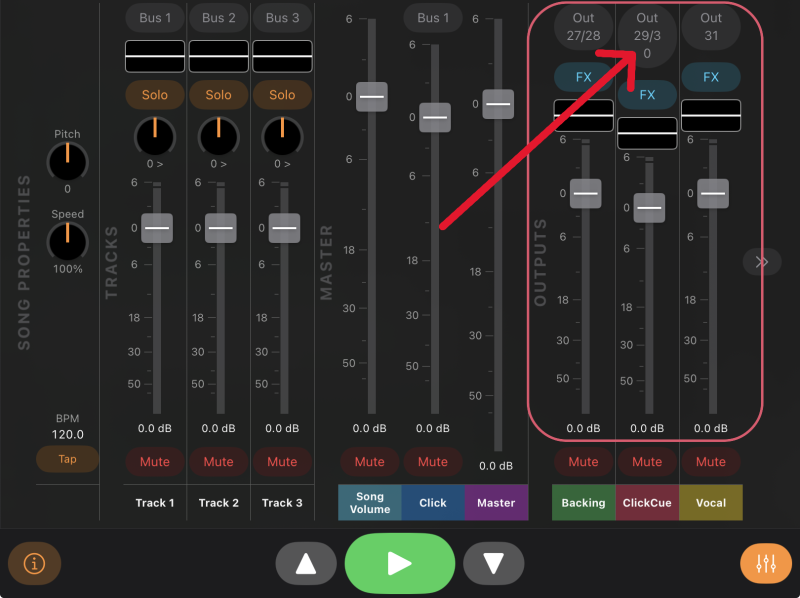Go to previous song with up arrow
Screen dimensions: 800x598
[x=306, y=563]
